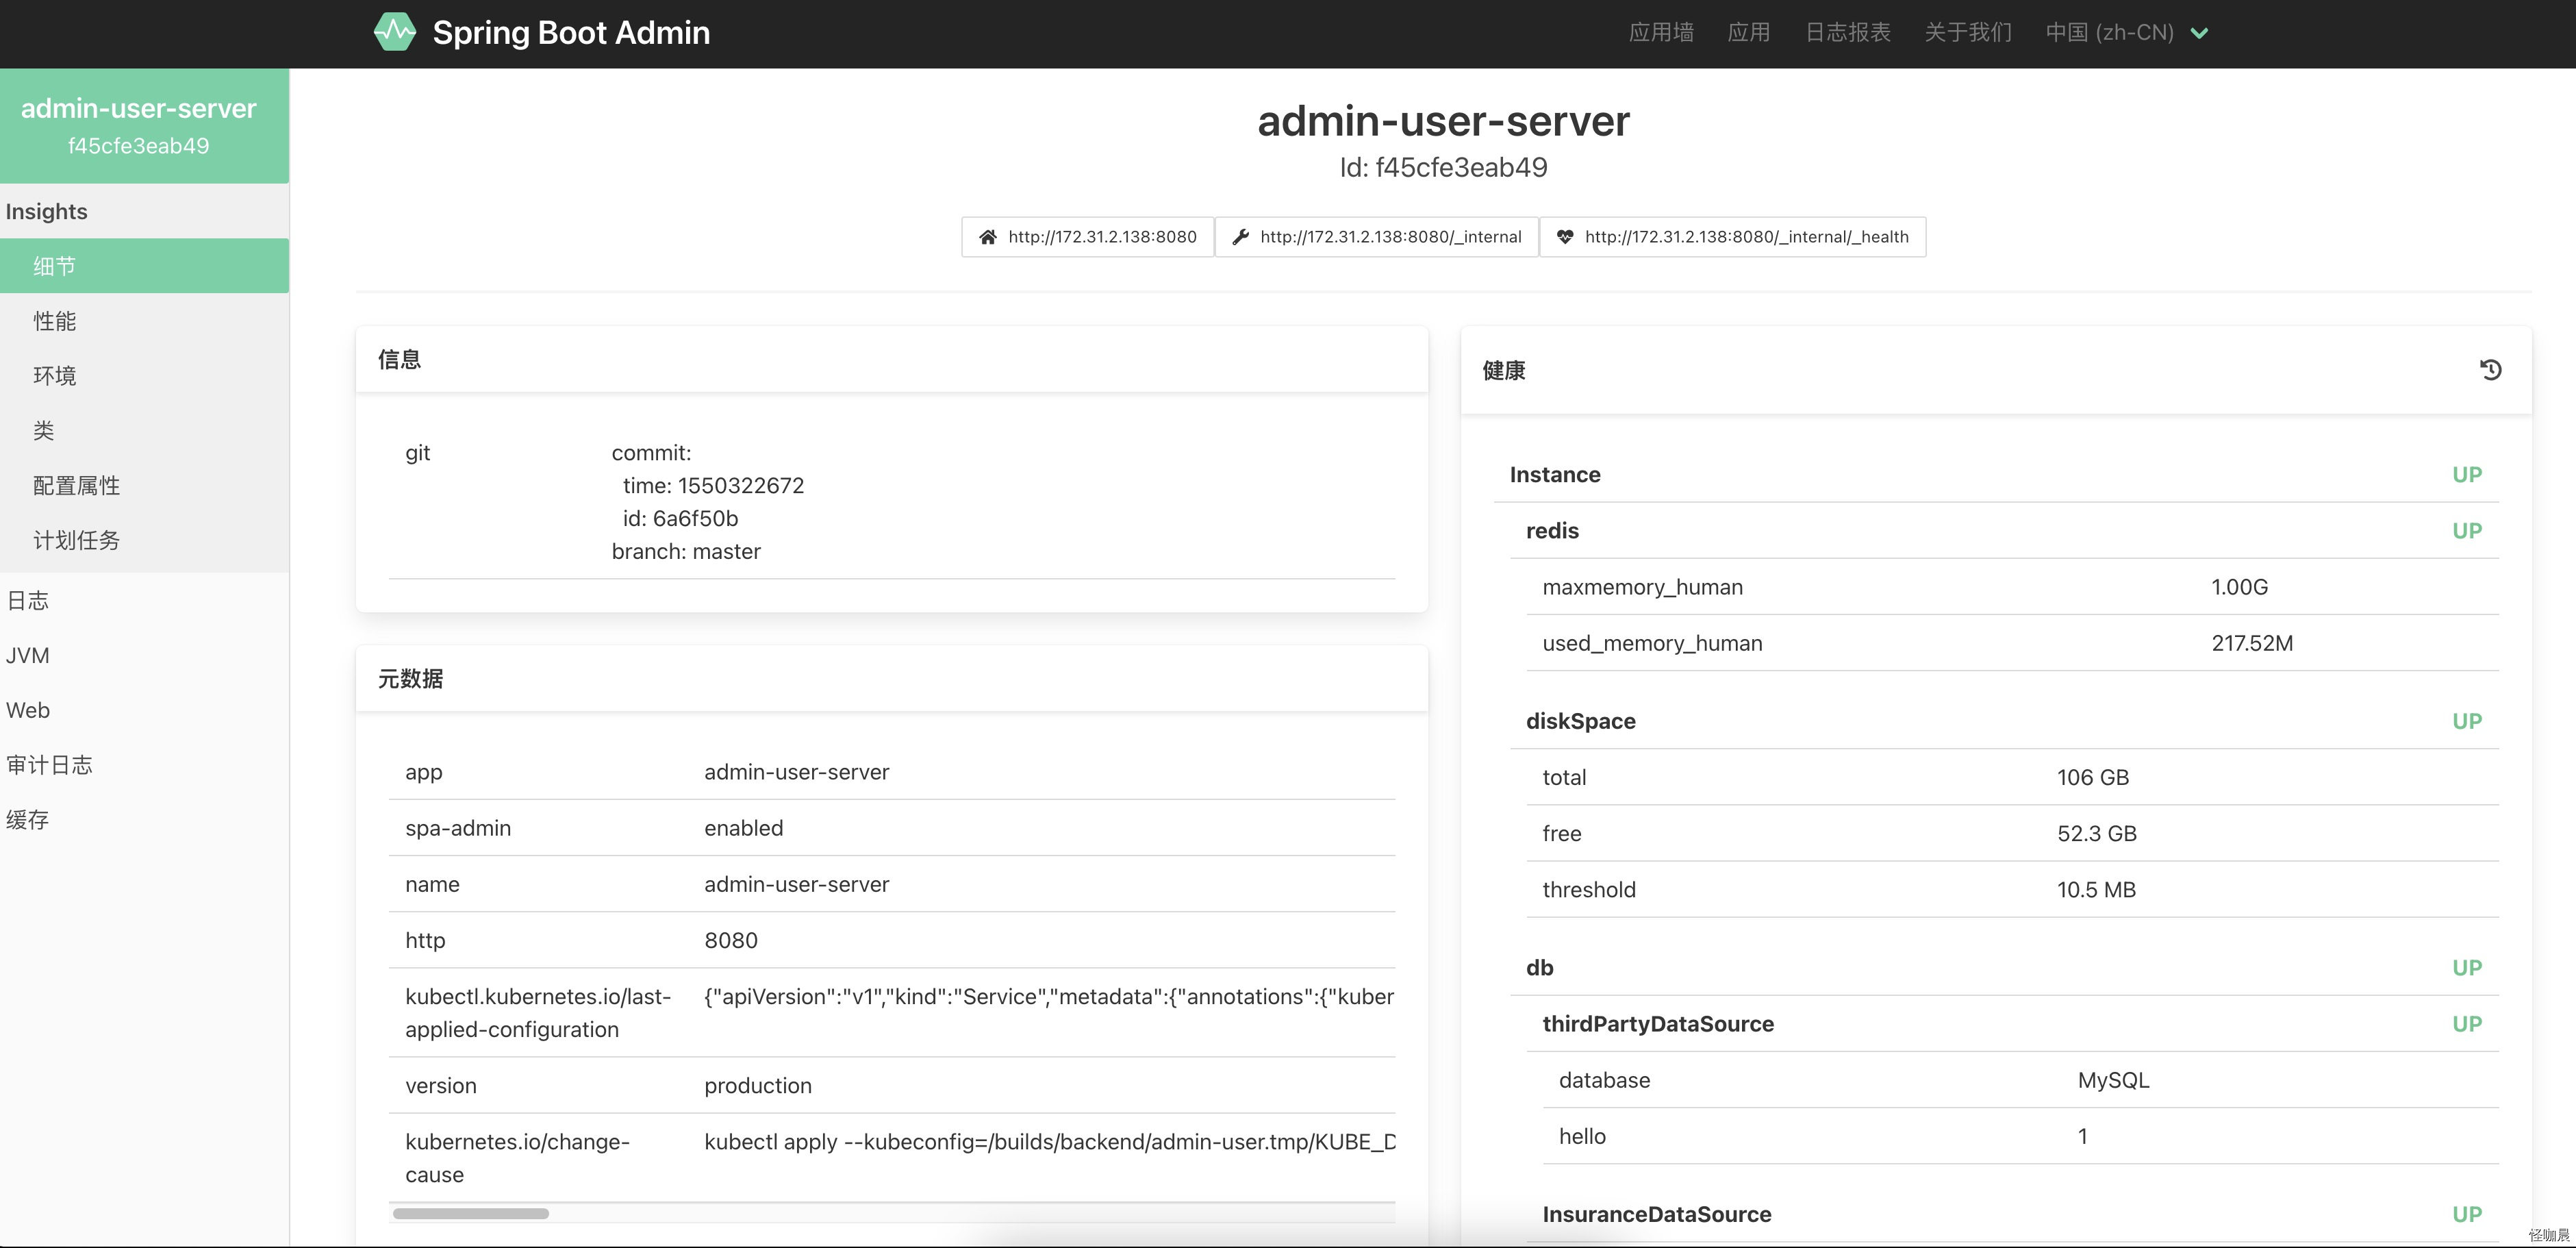This screenshot has height=1248, width=2576.
Task: Select 类 in the sidebar
Action: tap(144, 431)
